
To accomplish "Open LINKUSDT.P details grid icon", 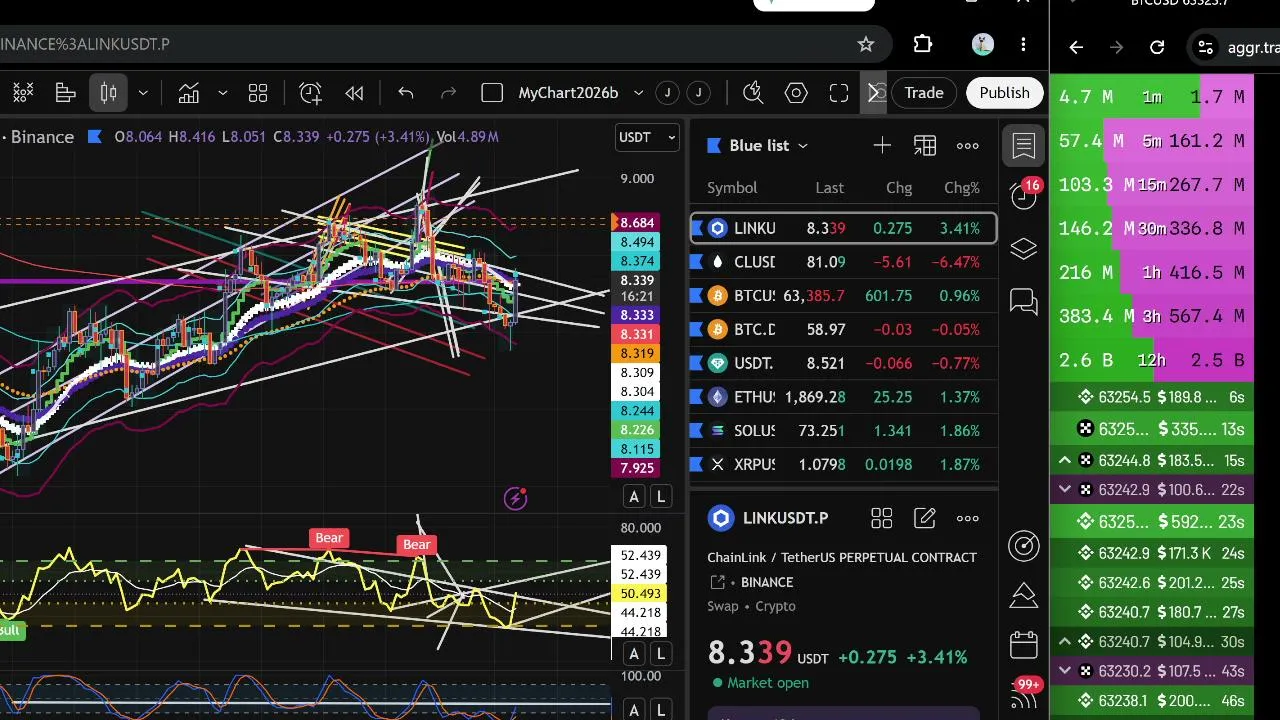I will (881, 518).
